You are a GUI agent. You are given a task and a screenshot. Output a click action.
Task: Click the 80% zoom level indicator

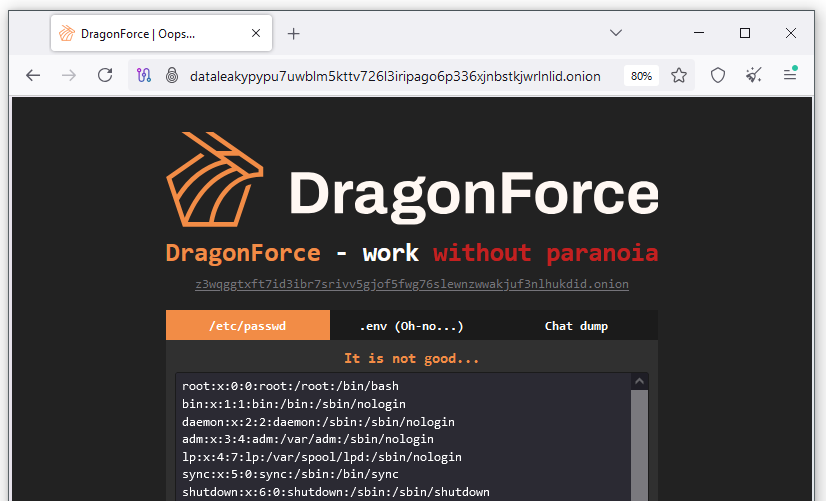[x=641, y=76]
